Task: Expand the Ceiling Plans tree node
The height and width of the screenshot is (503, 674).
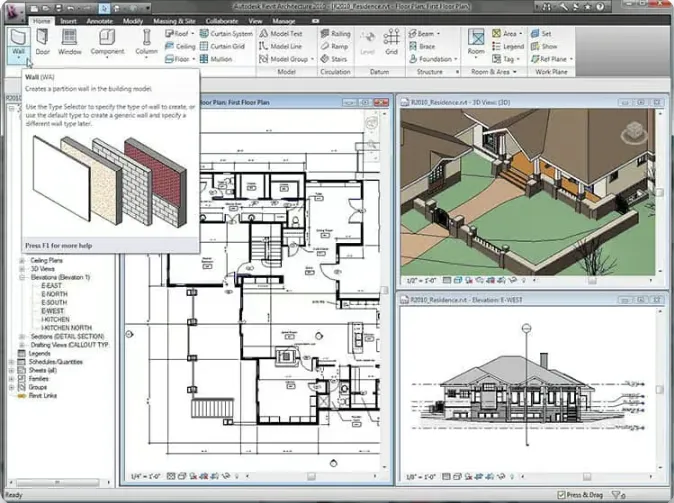Action: pos(22,261)
